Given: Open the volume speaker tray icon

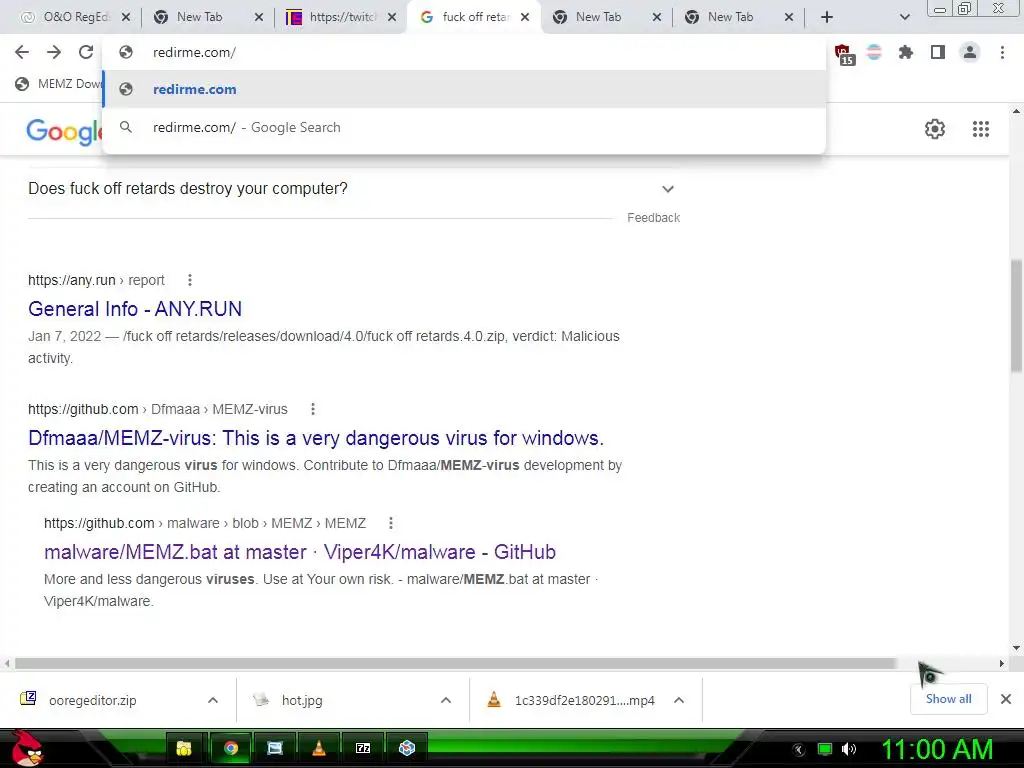Looking at the screenshot, I should (849, 749).
